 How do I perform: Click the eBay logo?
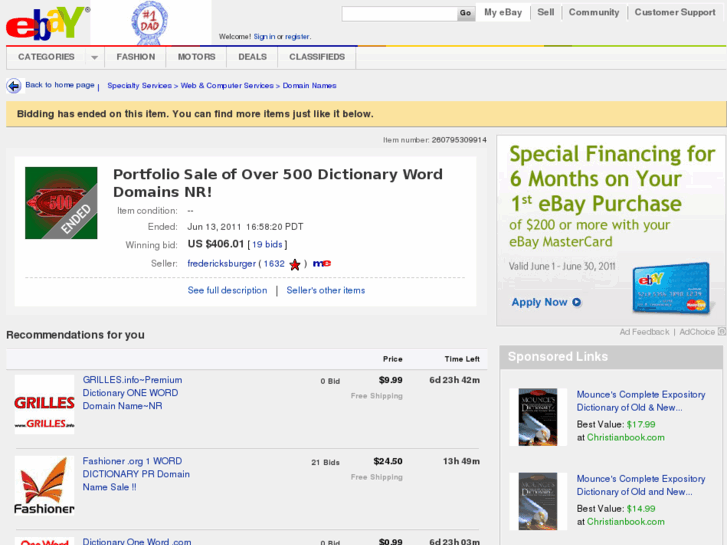click(x=47, y=22)
